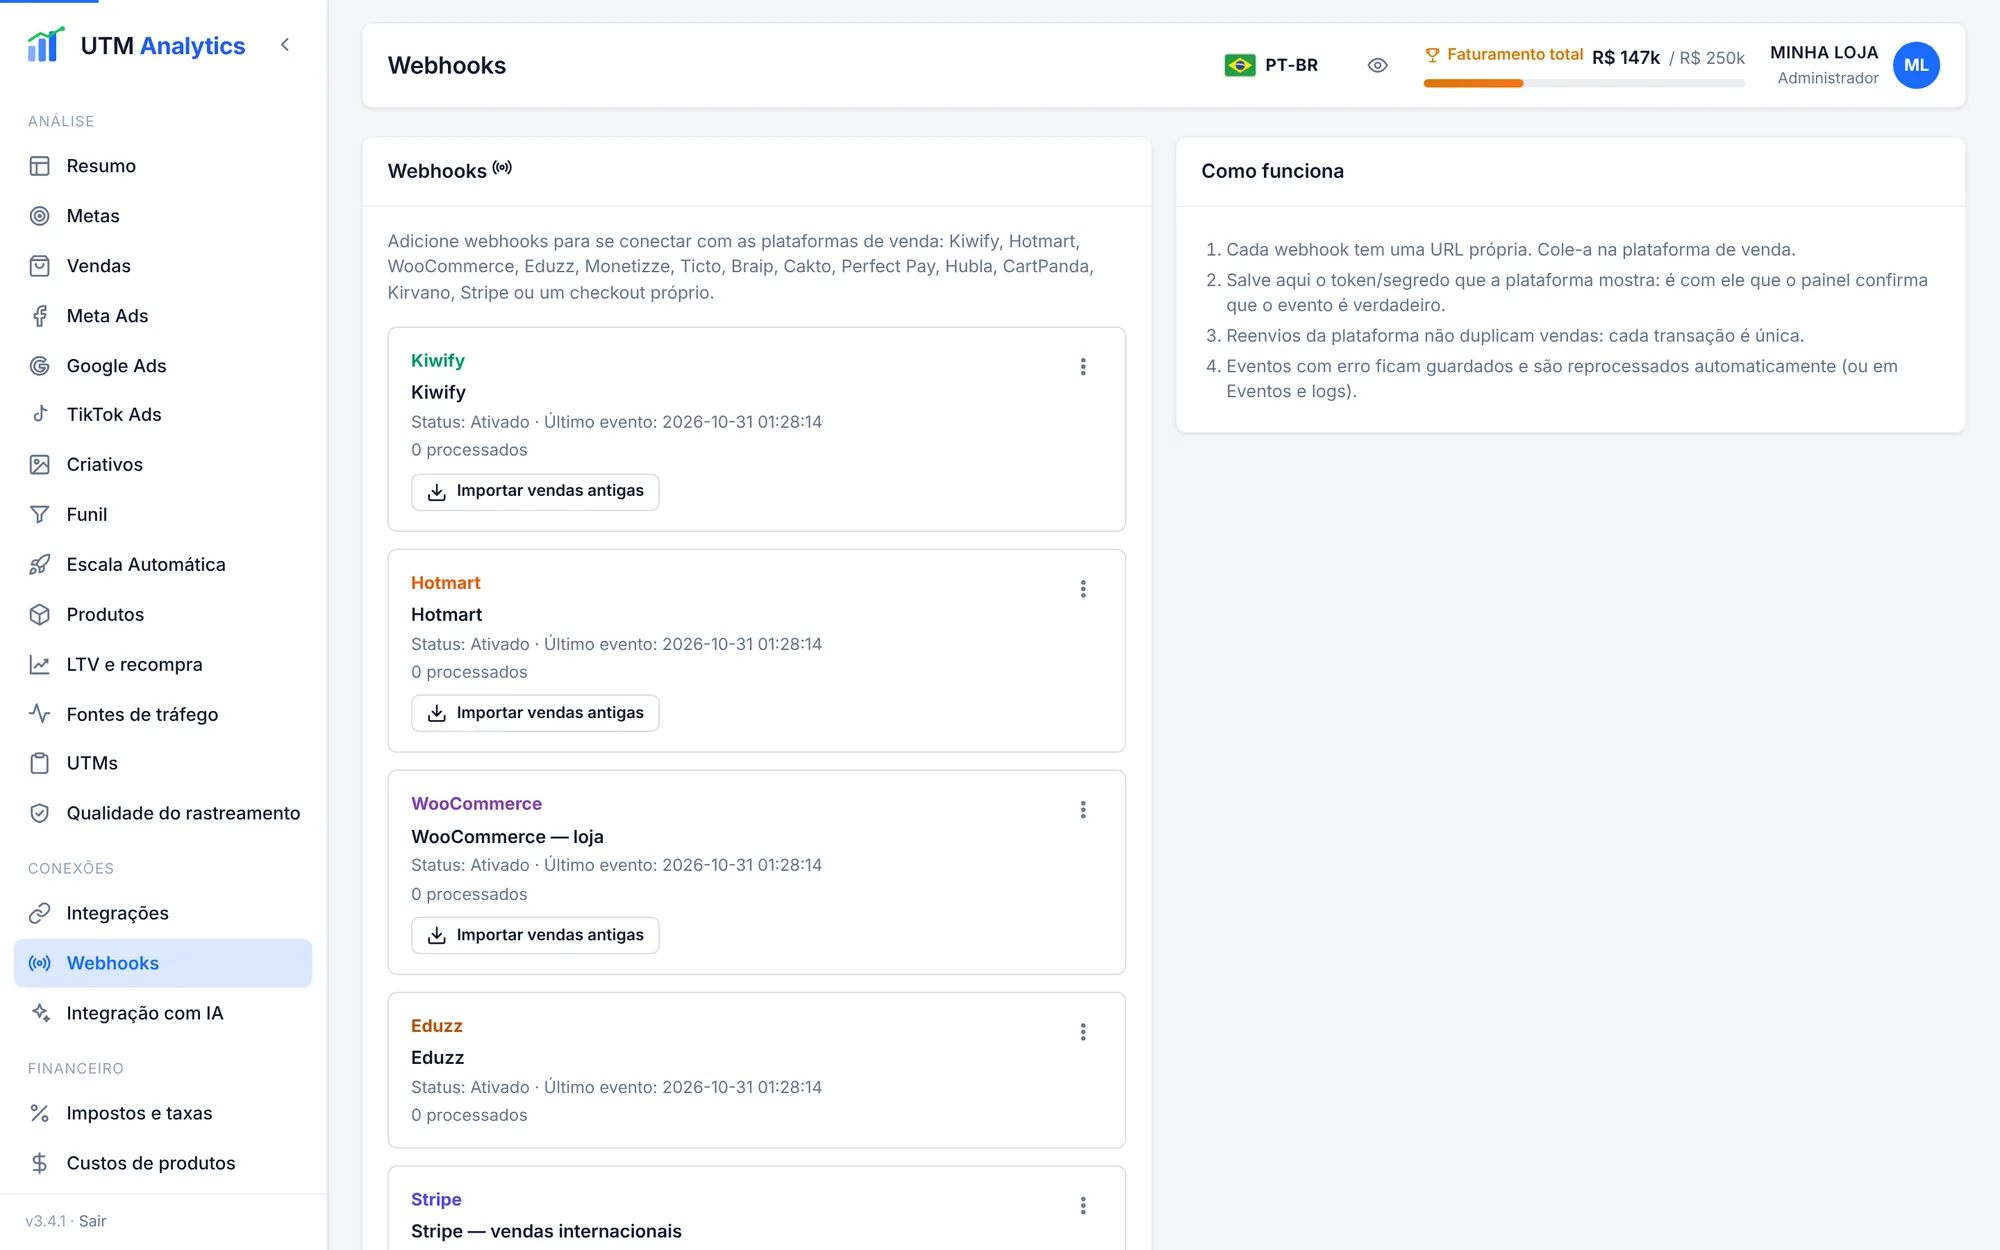
Task: Open the Resumo dashboard icon
Action: point(40,166)
